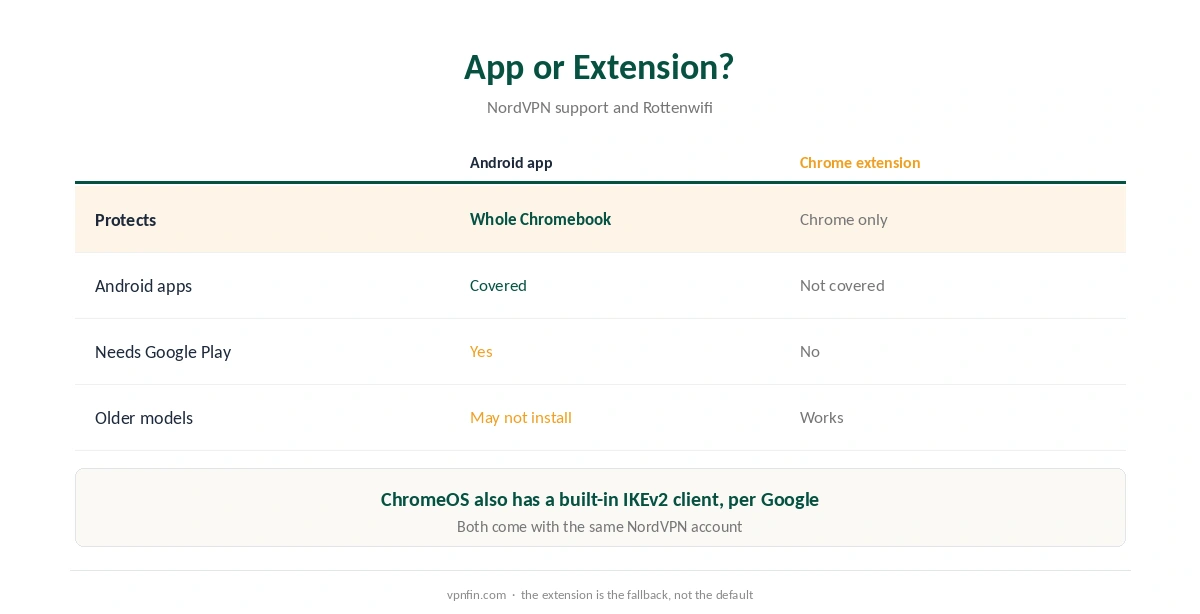Click 'the extension is the fallback' footer note
The width and height of the screenshot is (1200, 614).
pos(637,594)
